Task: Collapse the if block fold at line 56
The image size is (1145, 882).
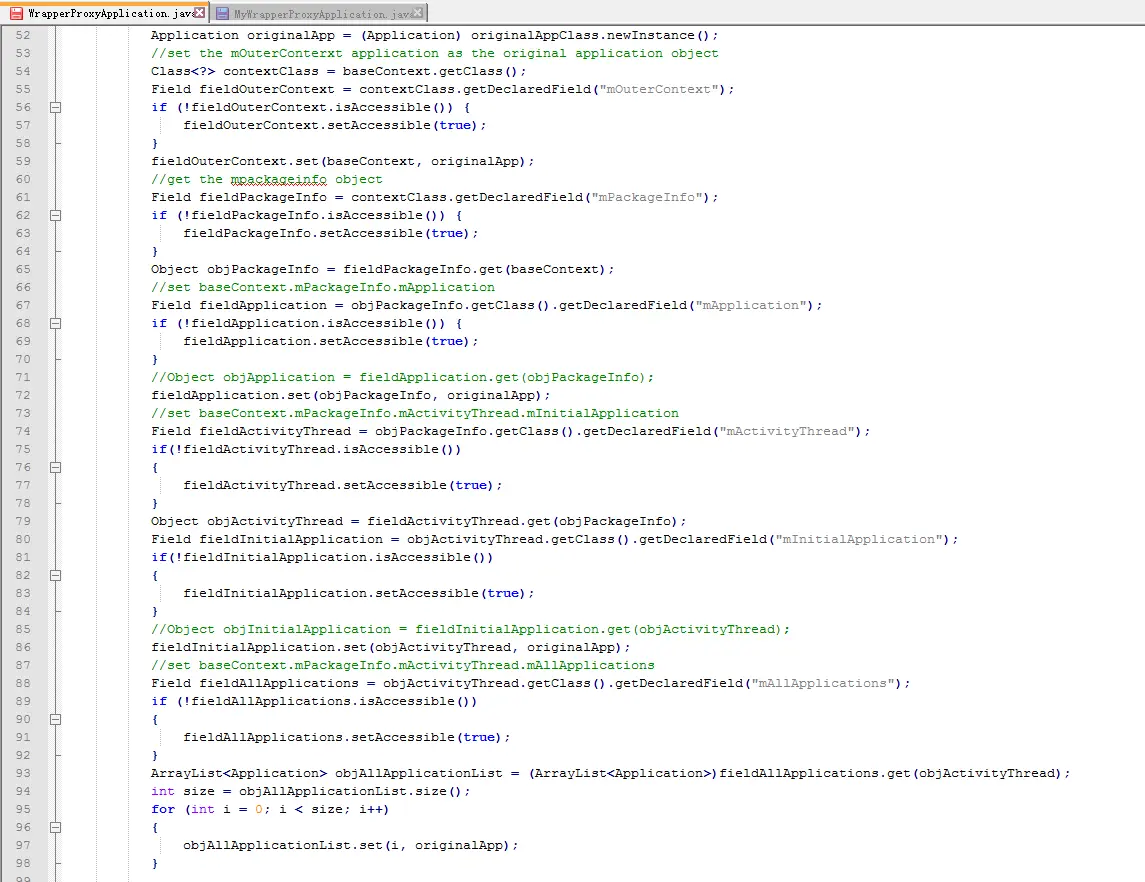Action: coord(56,106)
